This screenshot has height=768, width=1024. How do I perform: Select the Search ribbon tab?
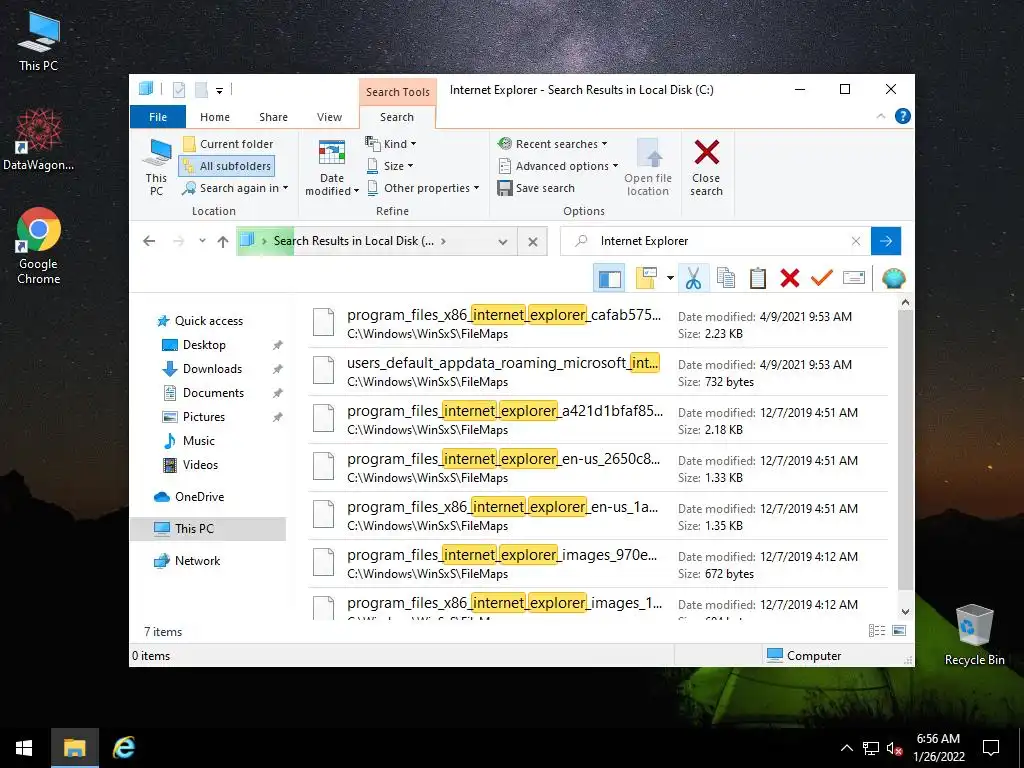pos(397,117)
